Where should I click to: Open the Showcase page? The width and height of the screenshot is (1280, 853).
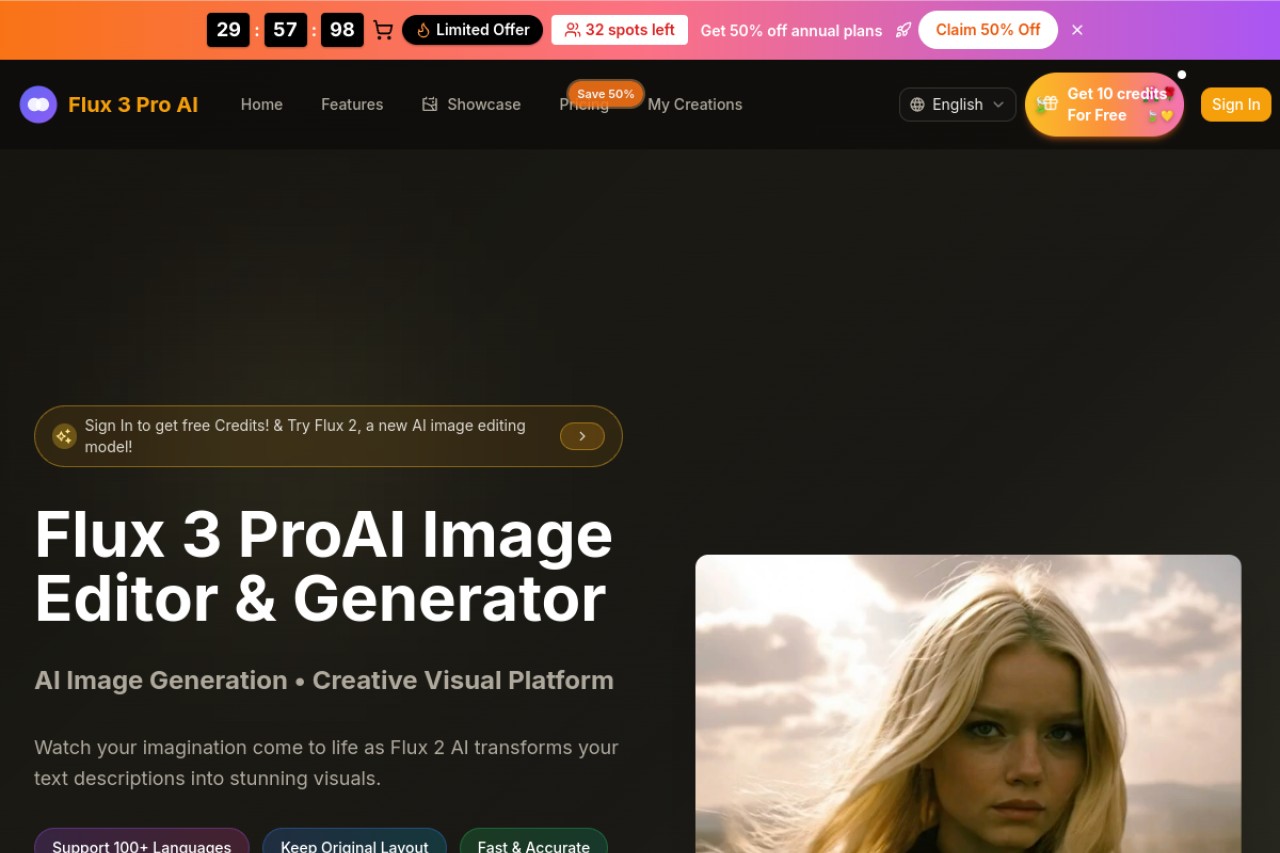coord(472,104)
